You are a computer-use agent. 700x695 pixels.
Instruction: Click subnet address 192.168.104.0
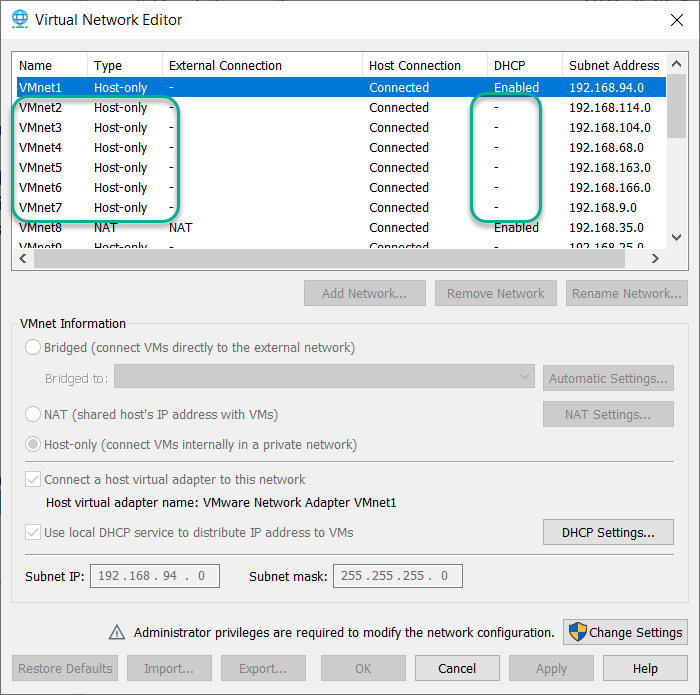[x=610, y=128]
